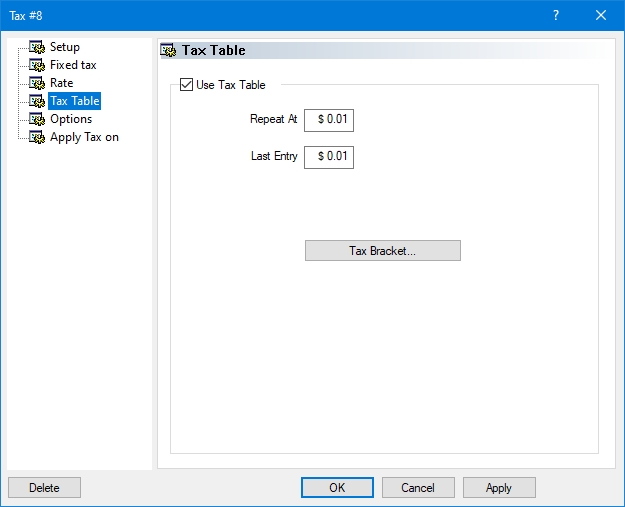Click the icon beside Setup in the tree
This screenshot has height=507, width=625.
(x=37, y=47)
